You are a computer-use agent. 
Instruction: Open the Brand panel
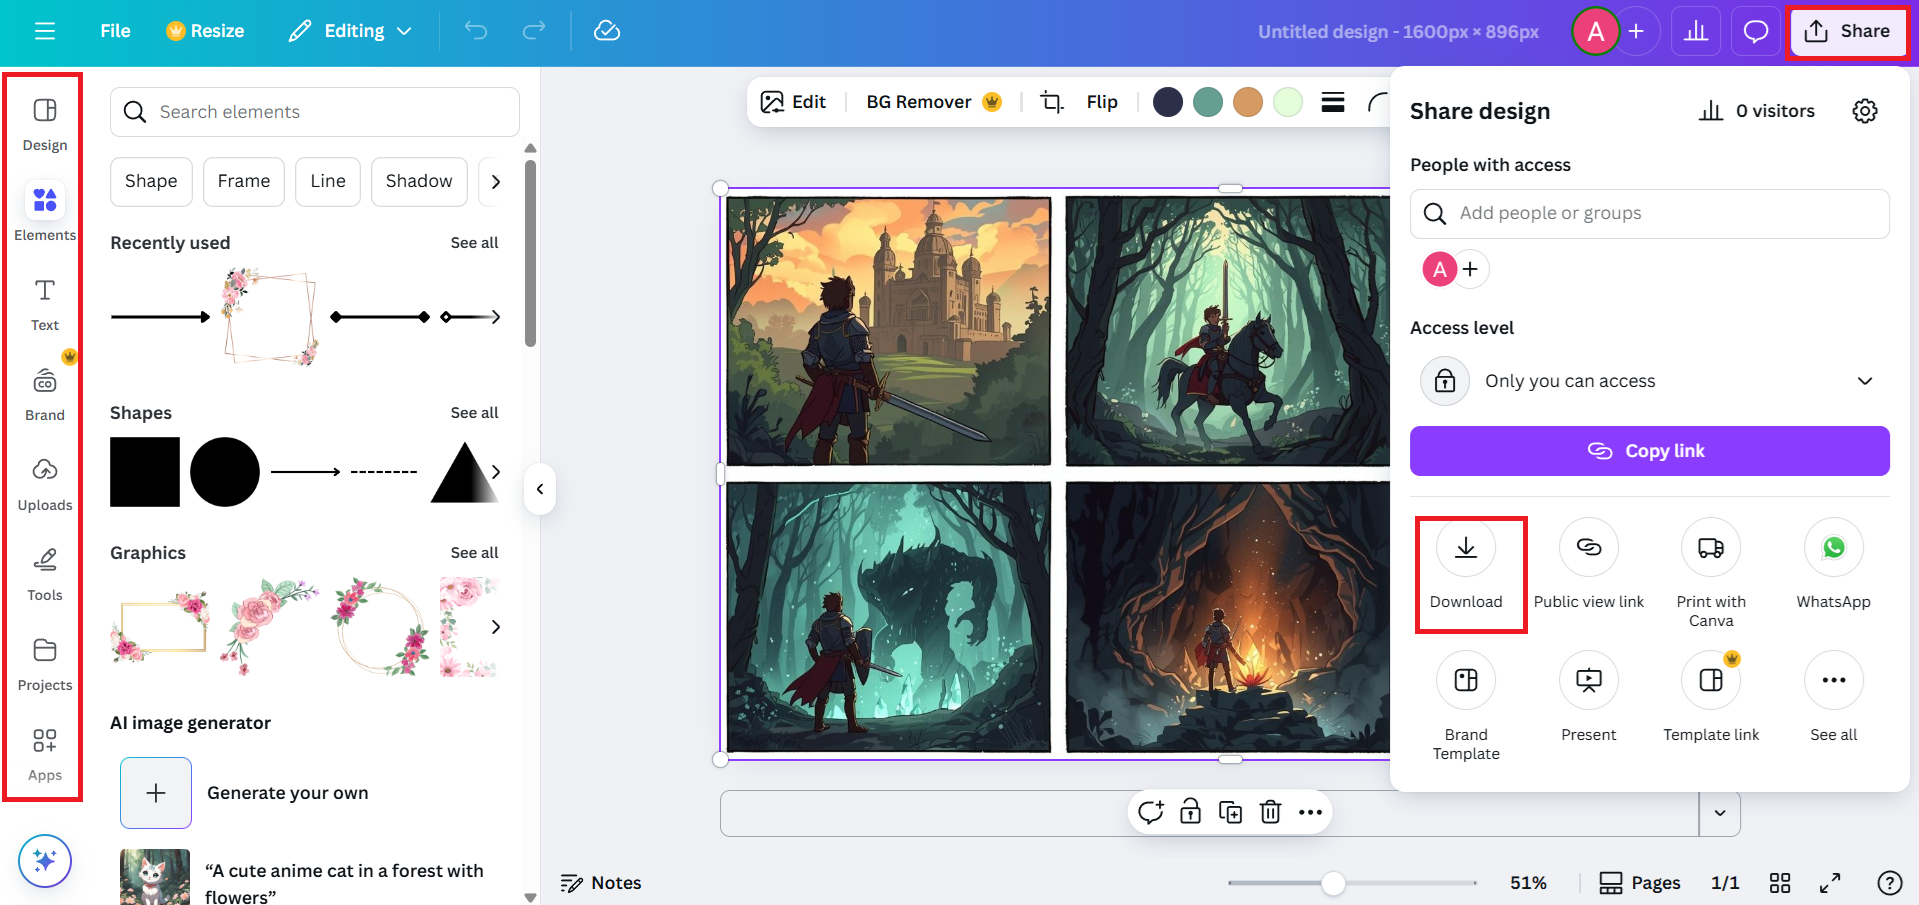tap(44, 390)
